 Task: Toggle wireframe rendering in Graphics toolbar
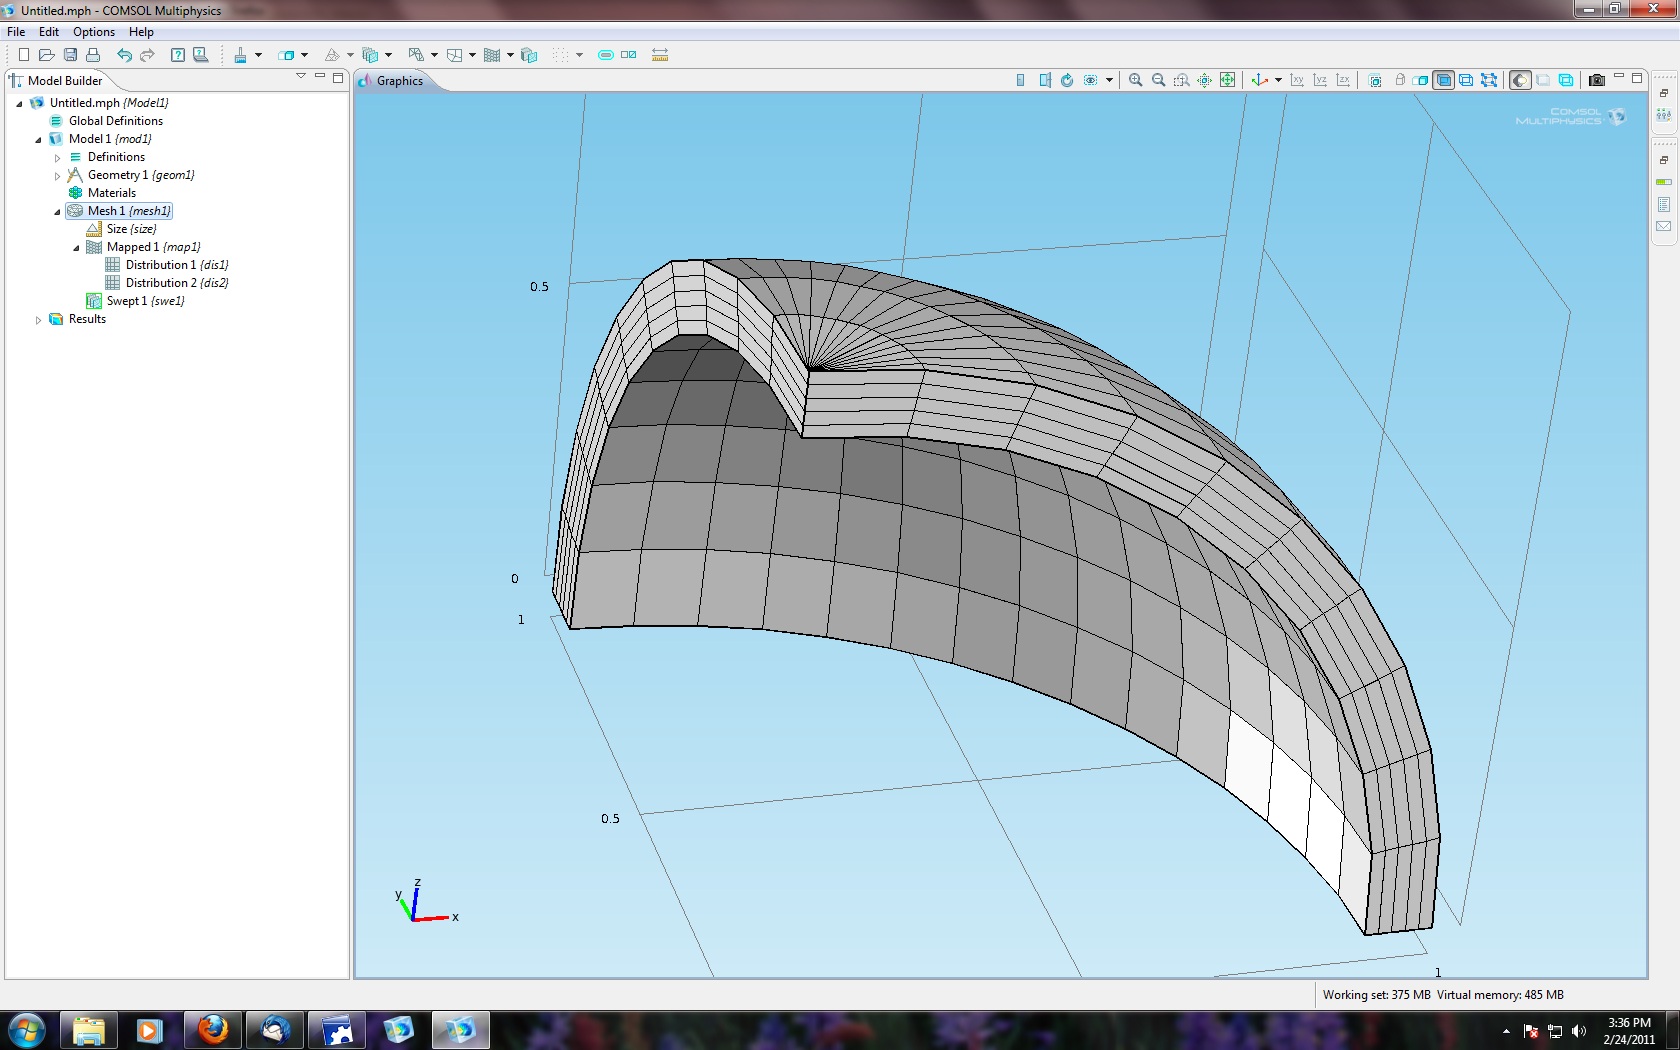pyautogui.click(x=1566, y=80)
